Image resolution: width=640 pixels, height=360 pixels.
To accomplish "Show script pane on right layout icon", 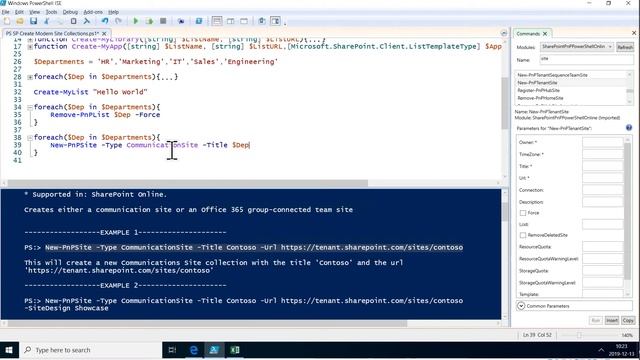I will pos(231,21).
